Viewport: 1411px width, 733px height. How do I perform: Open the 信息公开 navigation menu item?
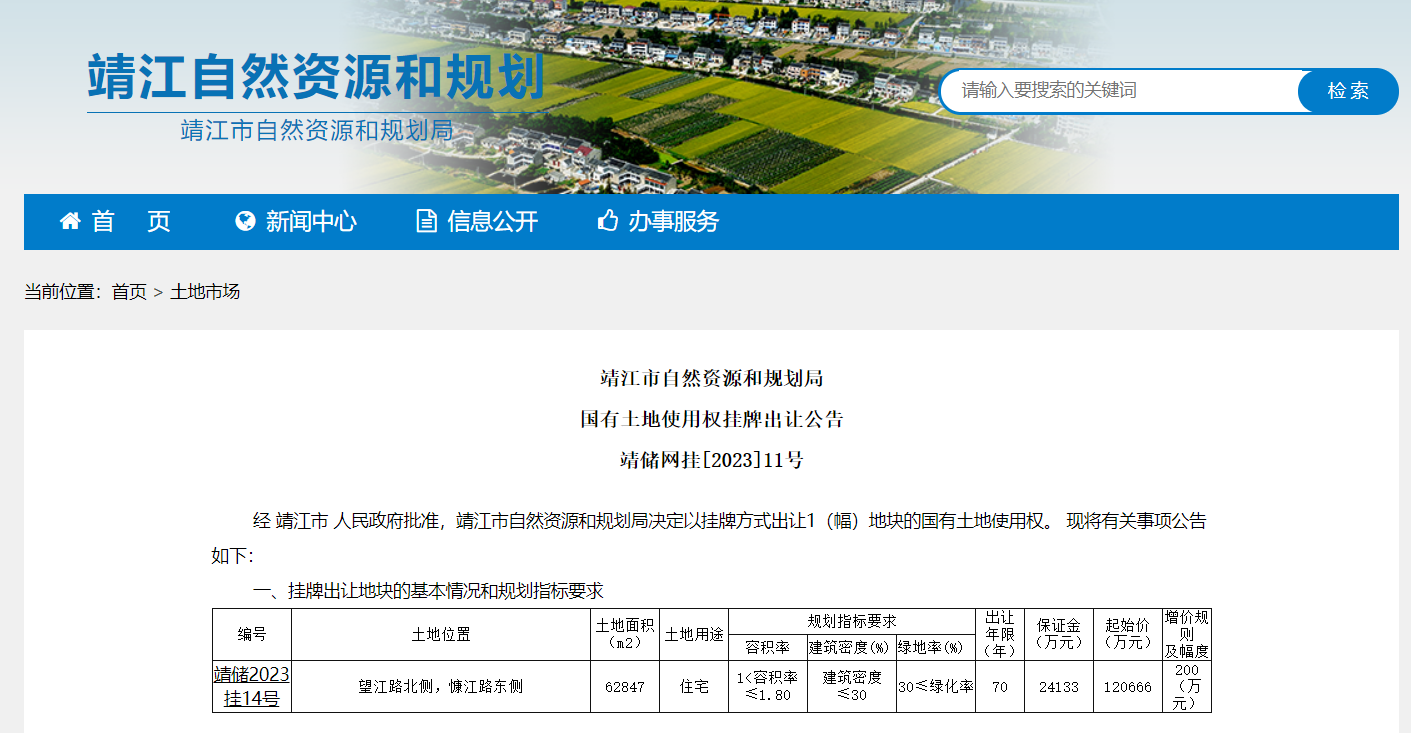[x=493, y=221]
